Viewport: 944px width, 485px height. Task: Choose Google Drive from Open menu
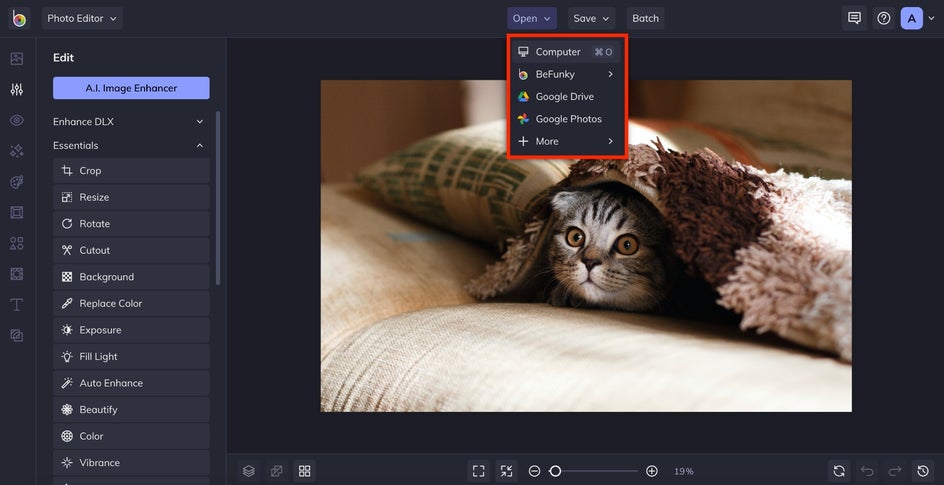pos(566,96)
